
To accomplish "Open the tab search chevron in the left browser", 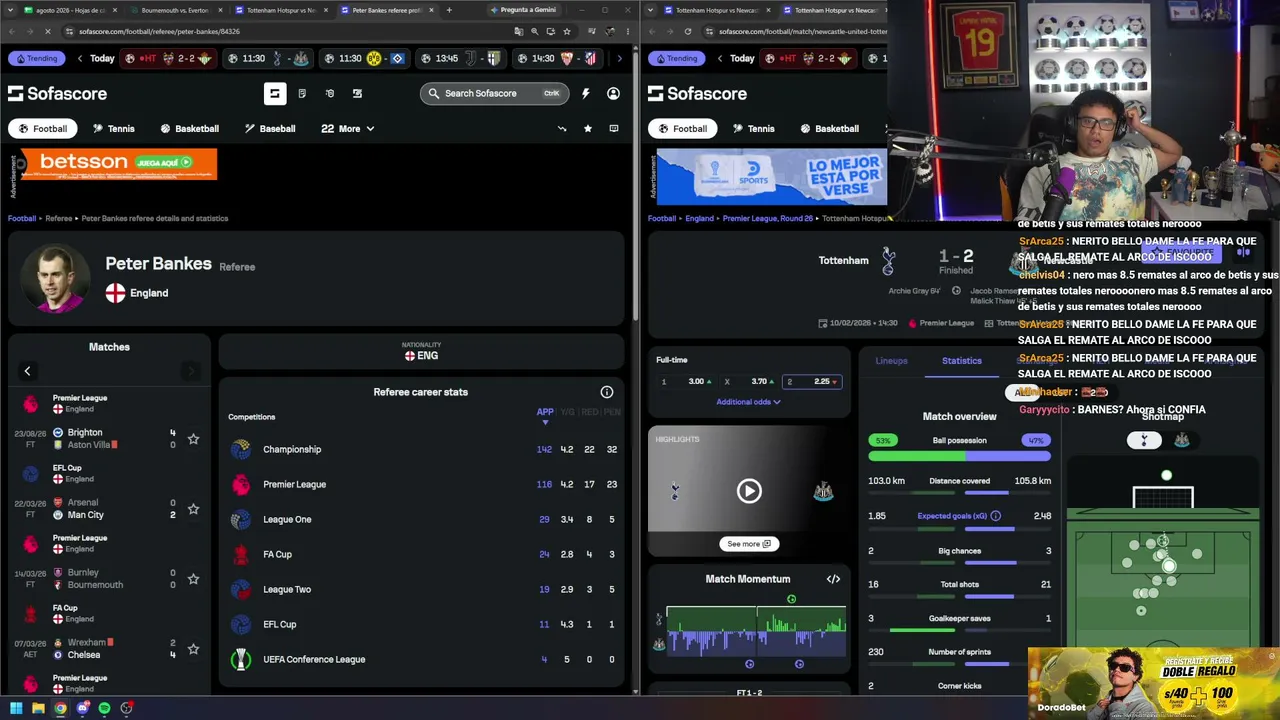I will click(x=10, y=10).
